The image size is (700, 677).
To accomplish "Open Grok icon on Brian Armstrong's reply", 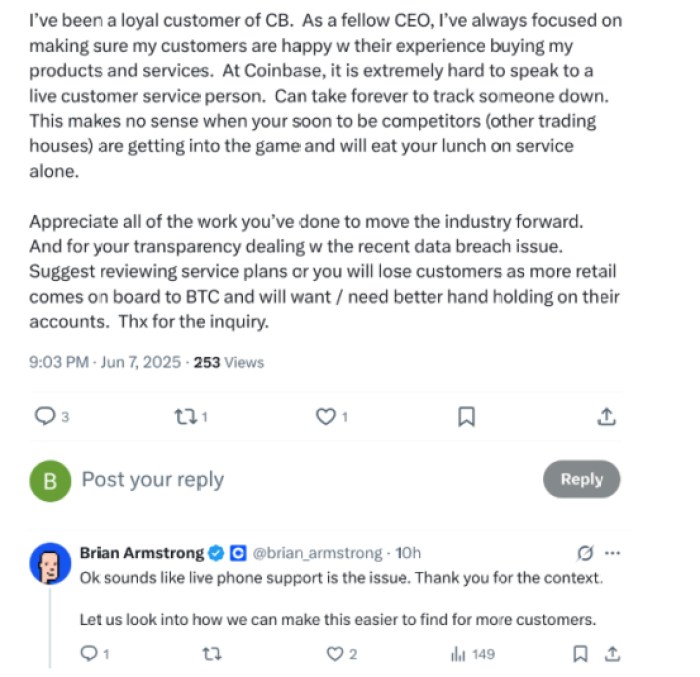I will pyautogui.click(x=587, y=552).
